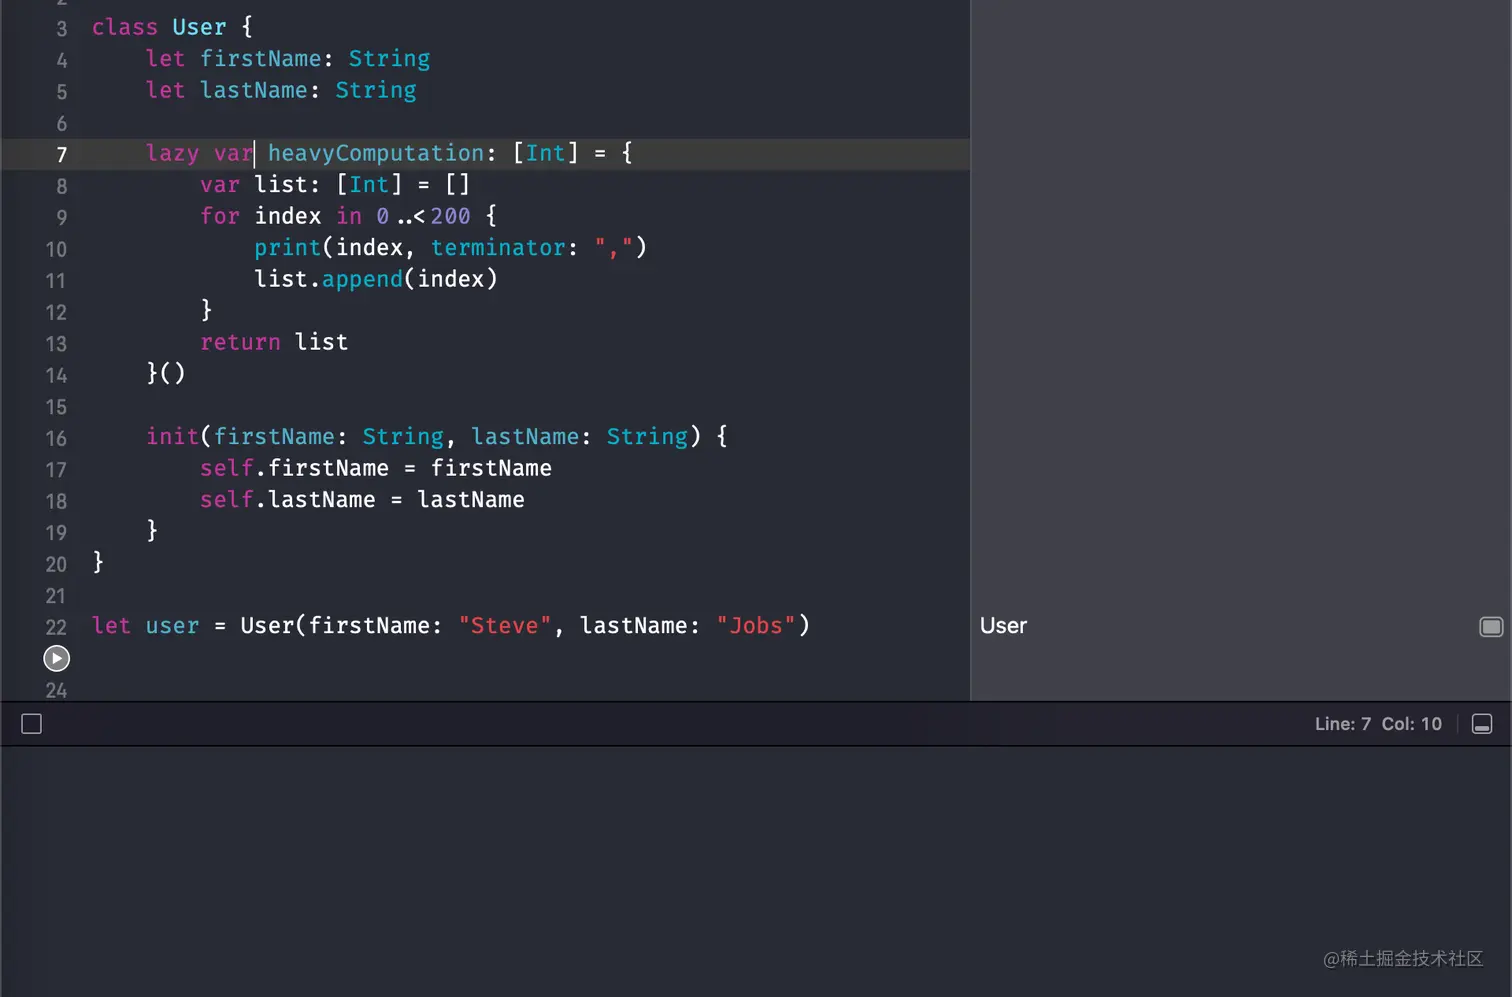The image size is (1512, 997).
Task: Click line number 22 in the gutter
Action: [56, 627]
